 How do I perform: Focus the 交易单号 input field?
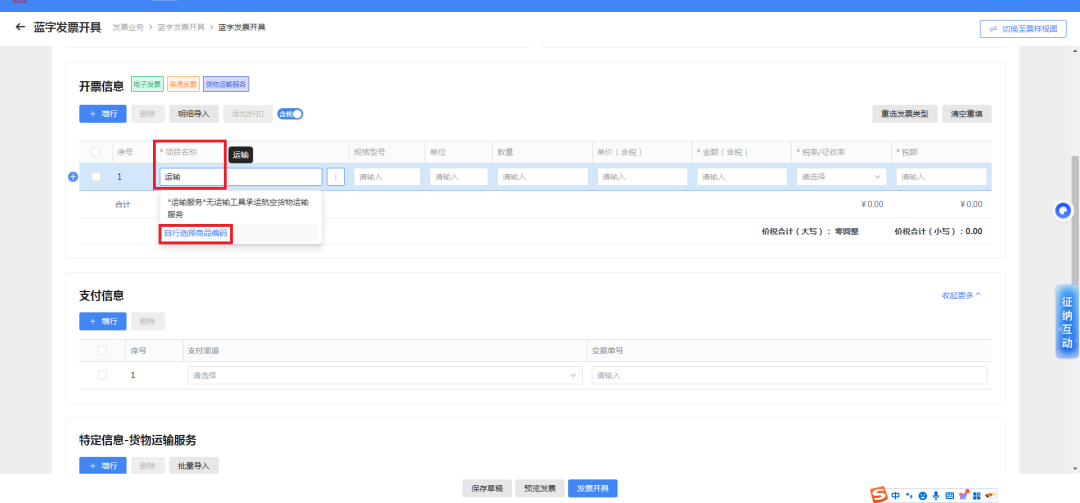pyautogui.click(x=789, y=376)
